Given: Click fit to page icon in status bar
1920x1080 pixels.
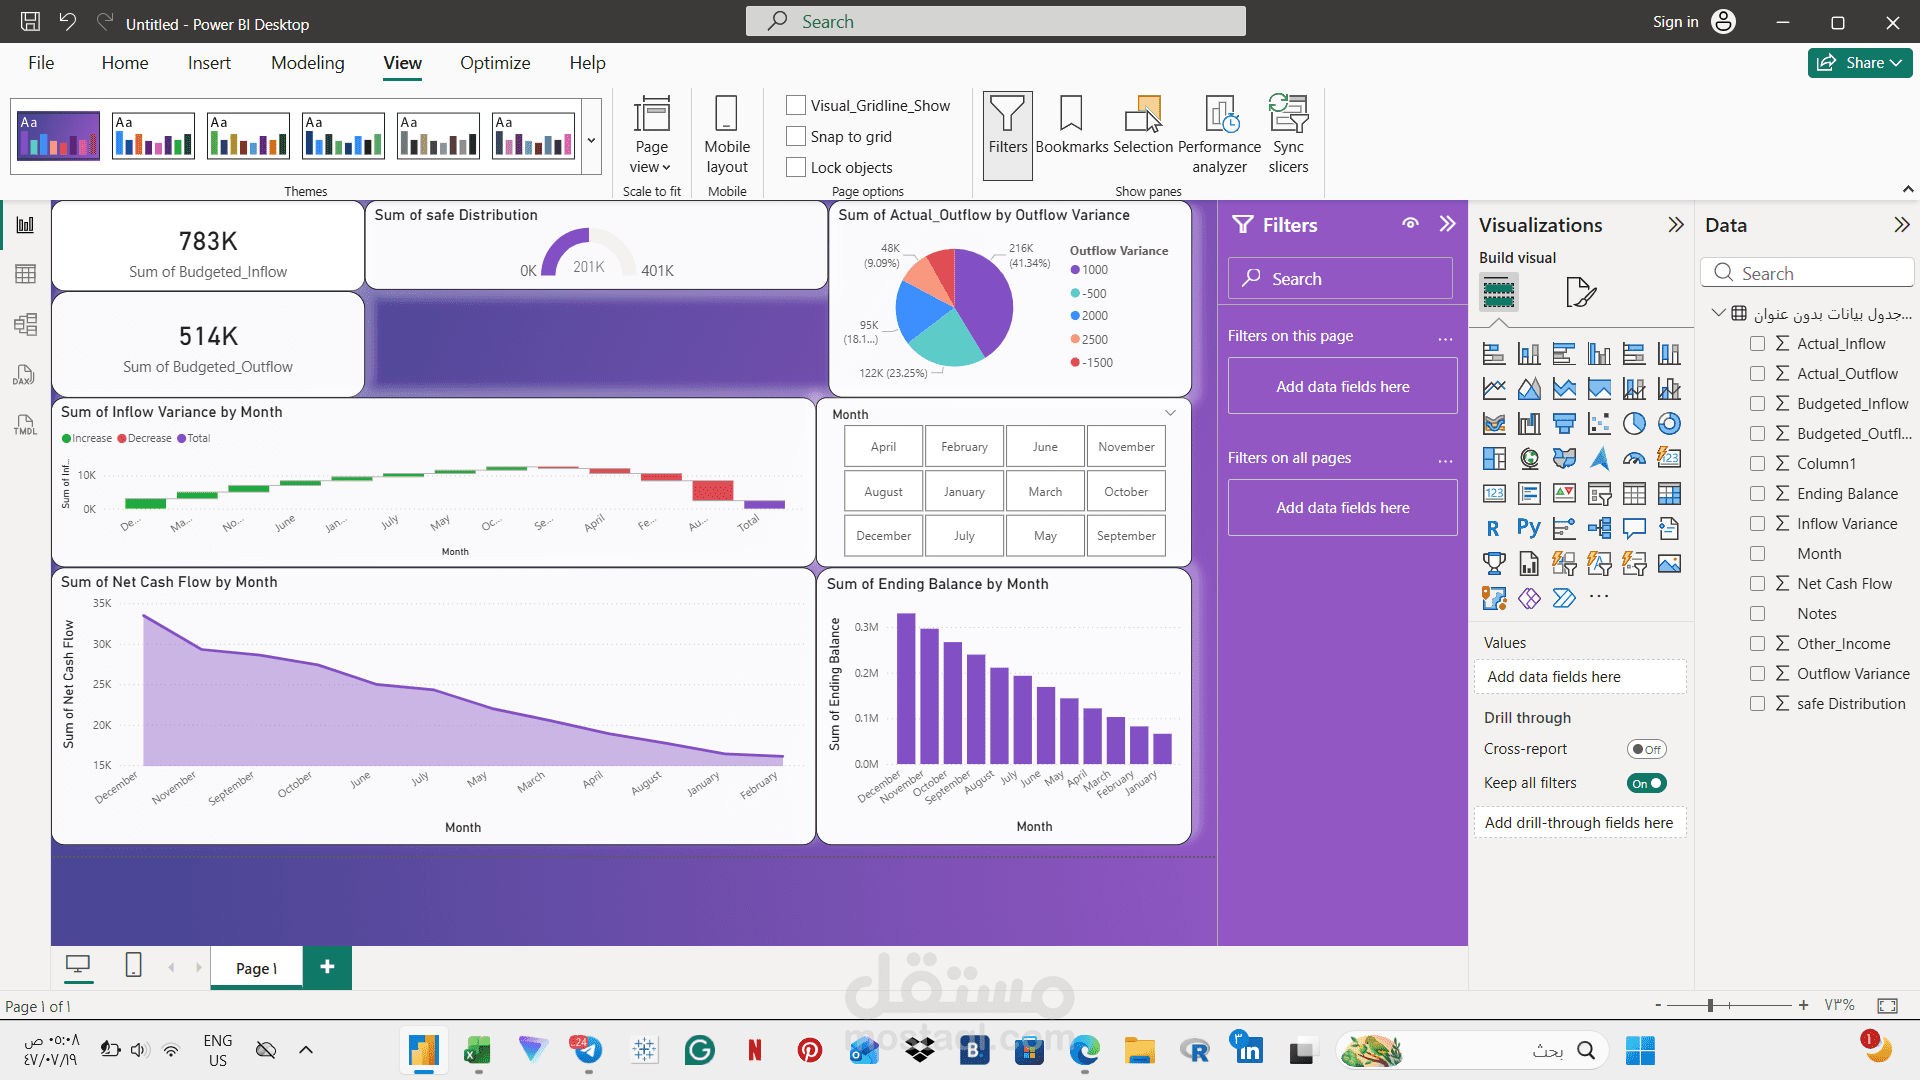Looking at the screenshot, I should coord(1887,1005).
